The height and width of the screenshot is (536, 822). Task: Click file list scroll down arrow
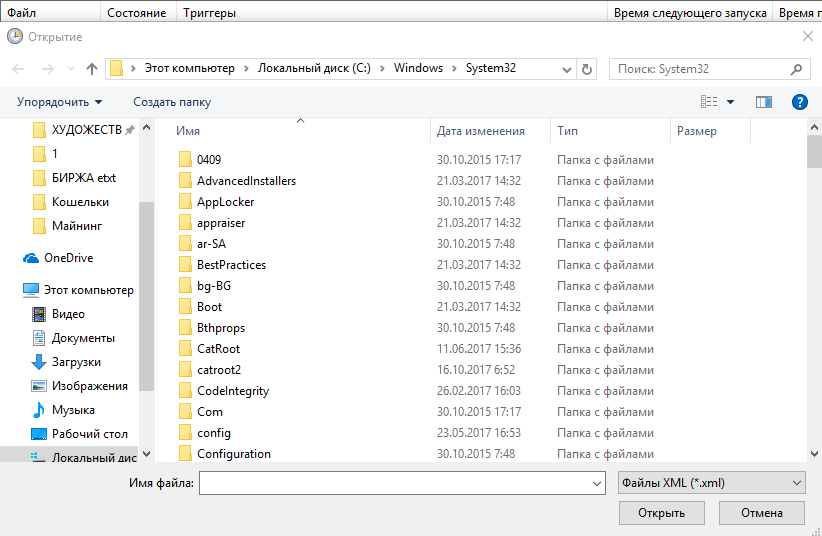point(814,454)
